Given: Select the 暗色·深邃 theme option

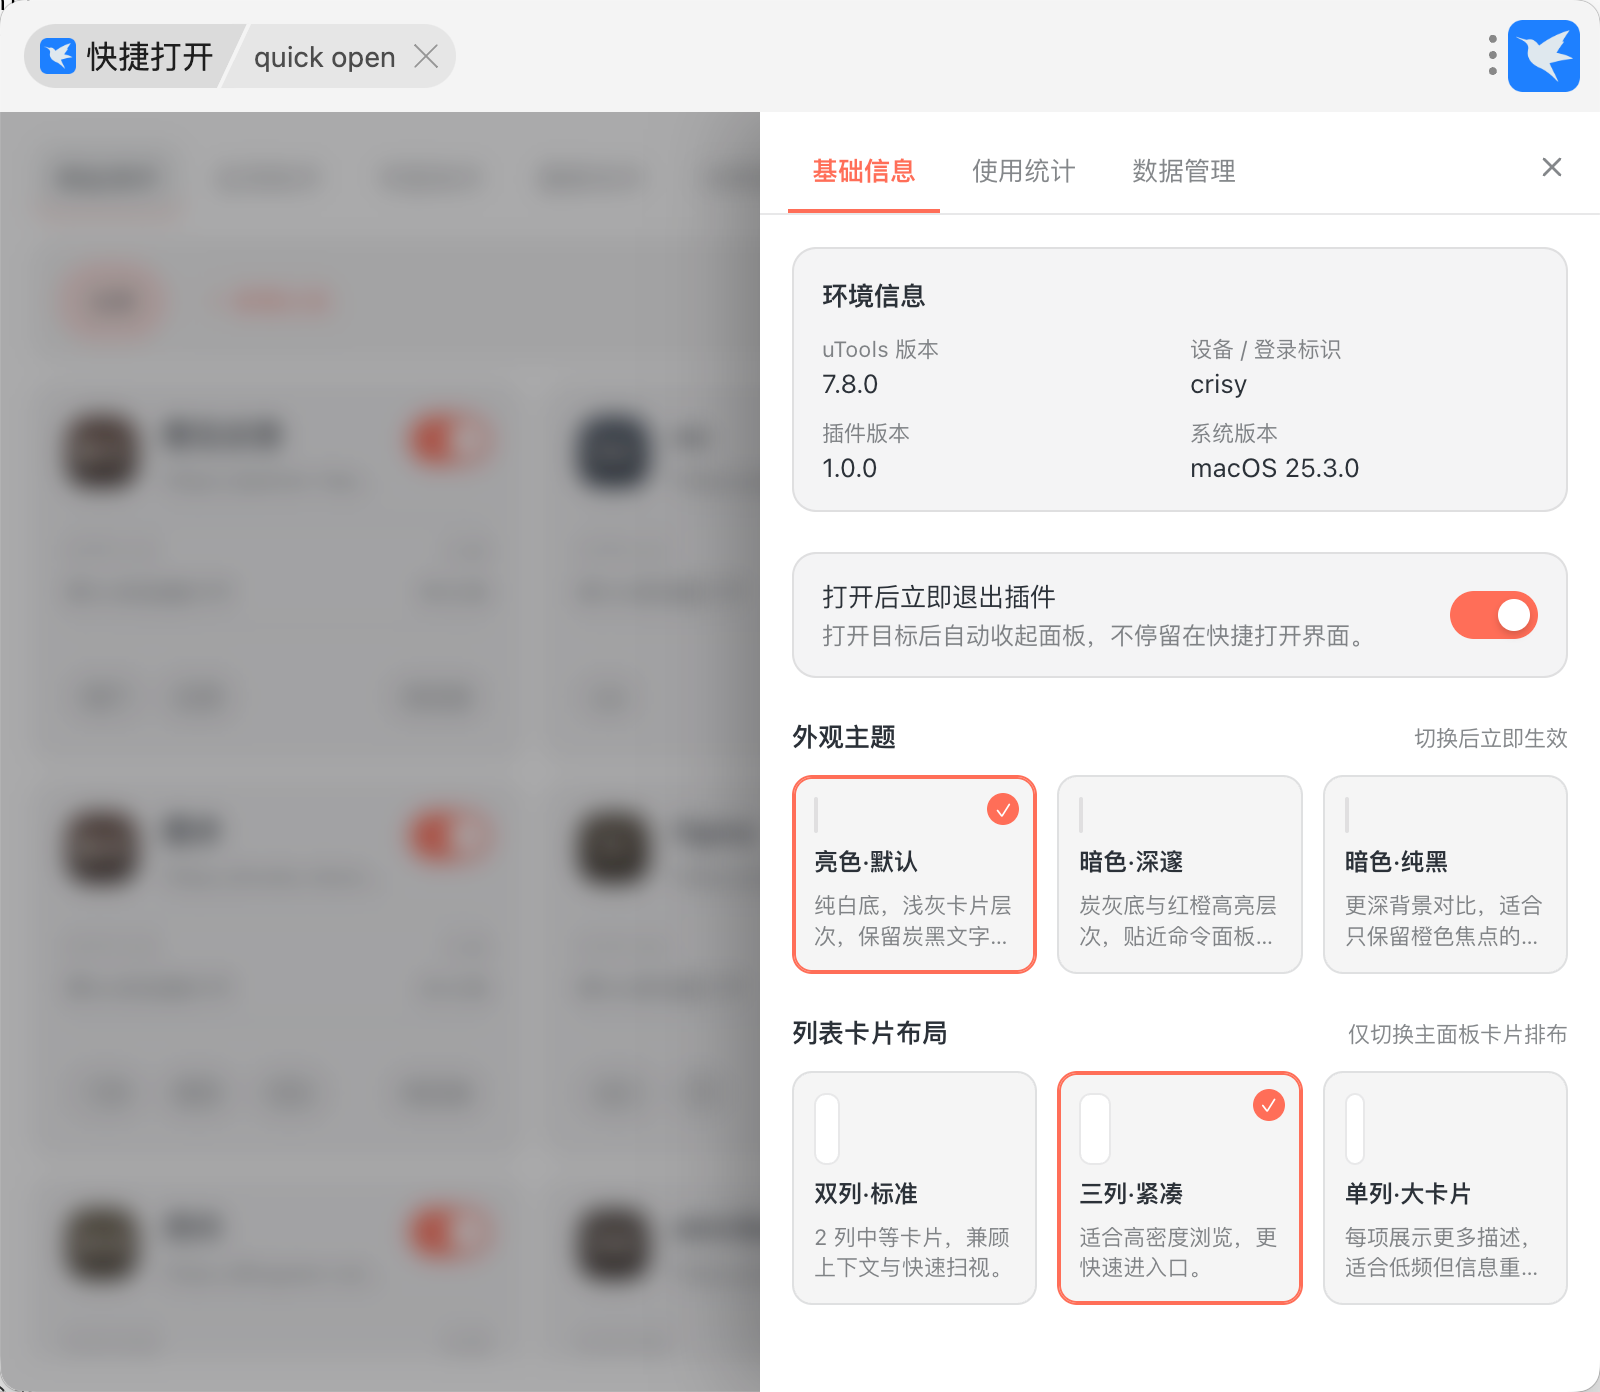Looking at the screenshot, I should pyautogui.click(x=1179, y=874).
